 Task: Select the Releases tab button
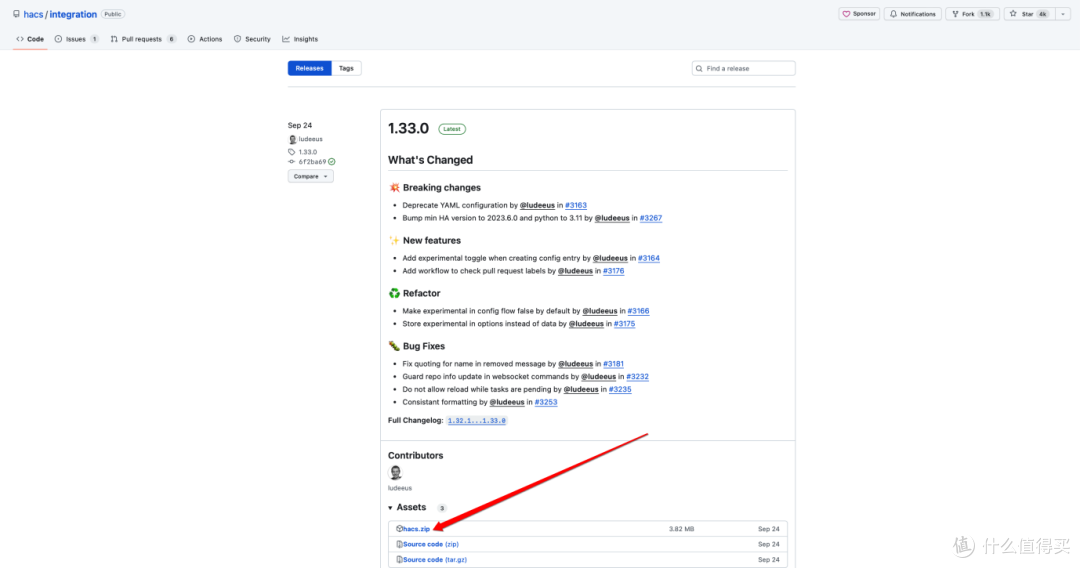point(309,68)
